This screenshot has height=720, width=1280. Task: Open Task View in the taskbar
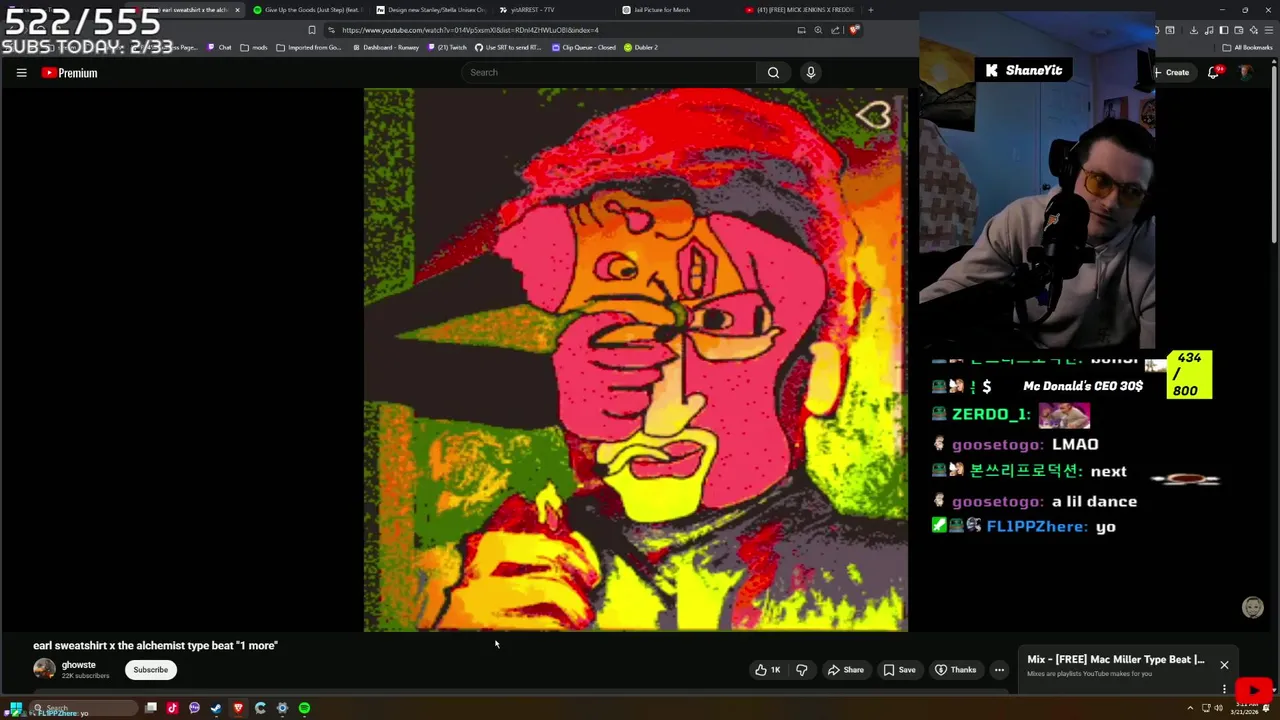click(151, 708)
